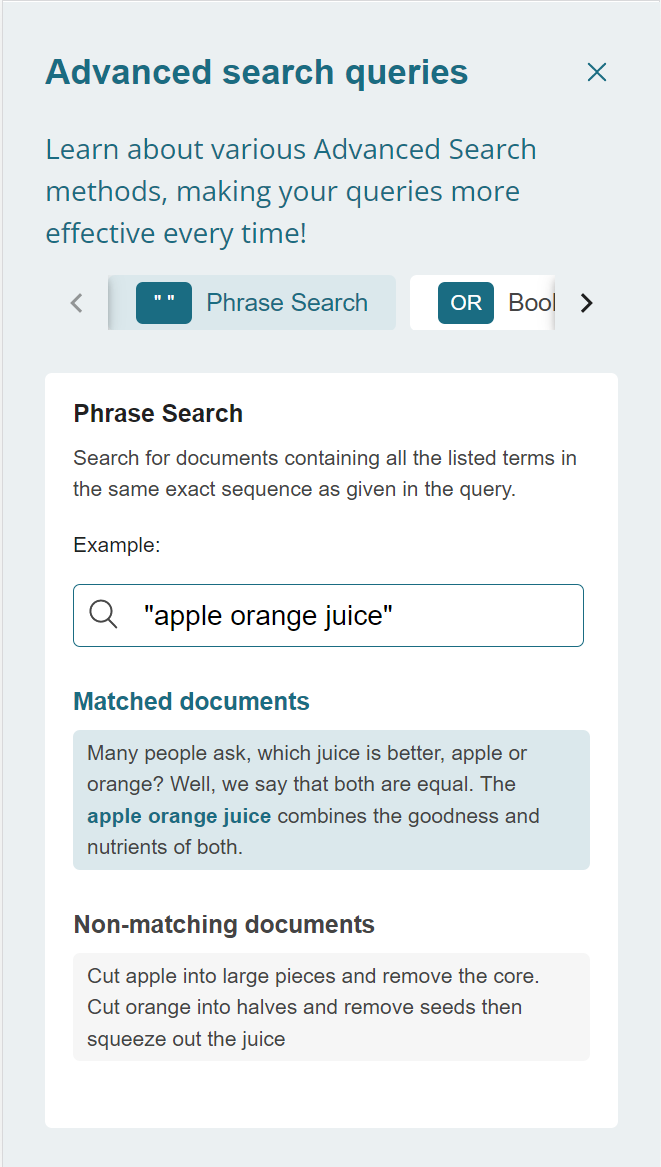The image size is (661, 1167).
Task: Click the bold Phrase Search section heading
Action: pyautogui.click(x=158, y=414)
